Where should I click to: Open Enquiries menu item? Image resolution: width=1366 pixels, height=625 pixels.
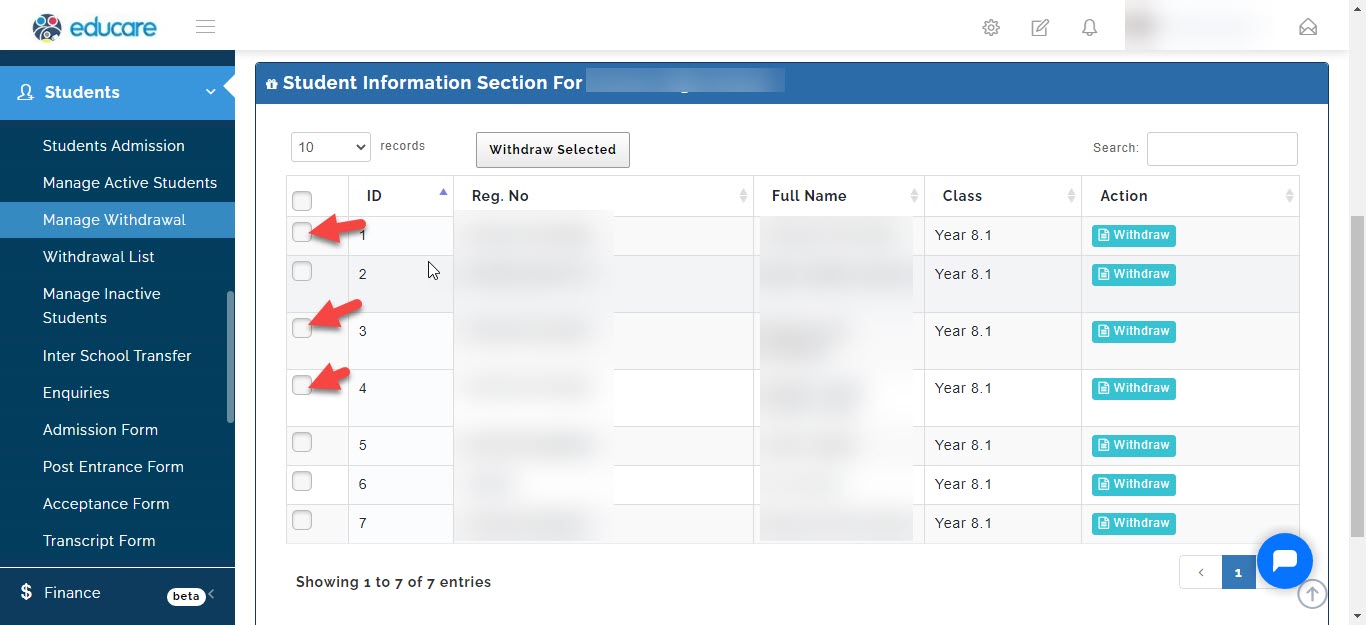click(x=76, y=393)
